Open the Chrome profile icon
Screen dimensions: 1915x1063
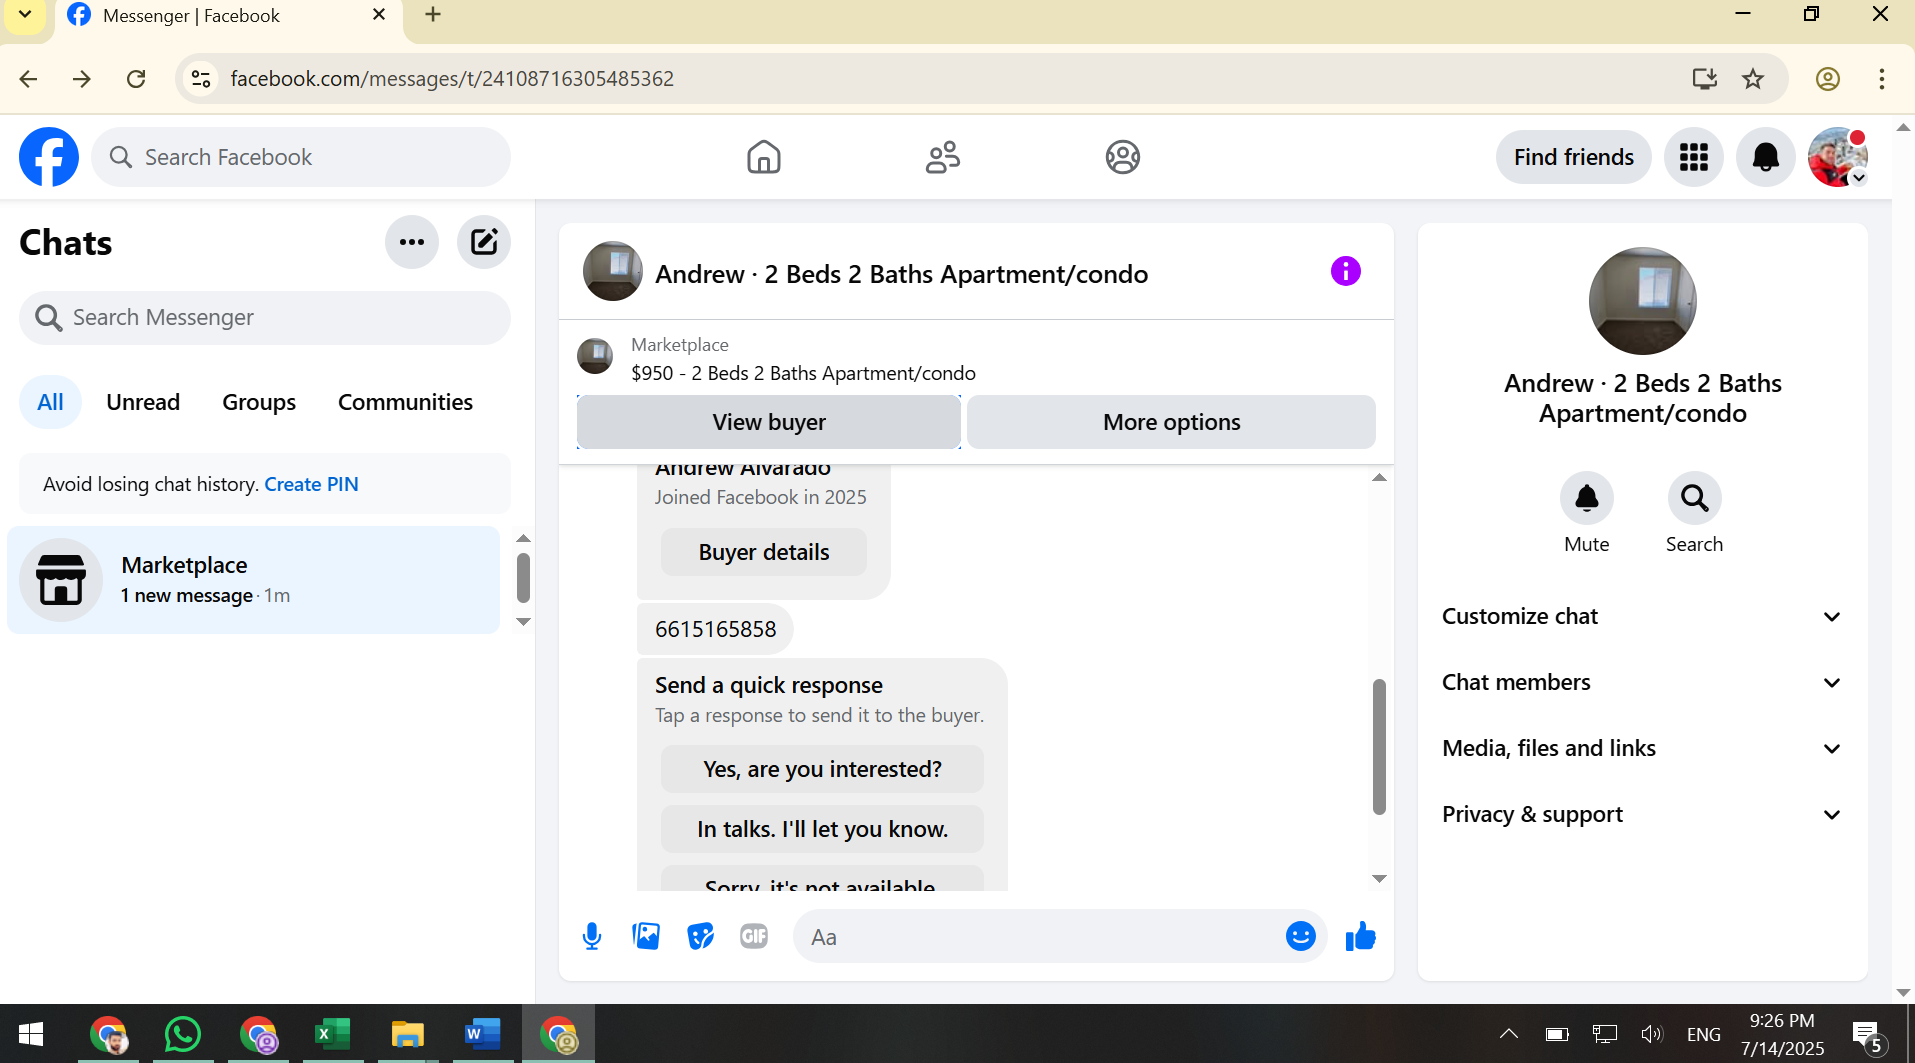point(1828,78)
